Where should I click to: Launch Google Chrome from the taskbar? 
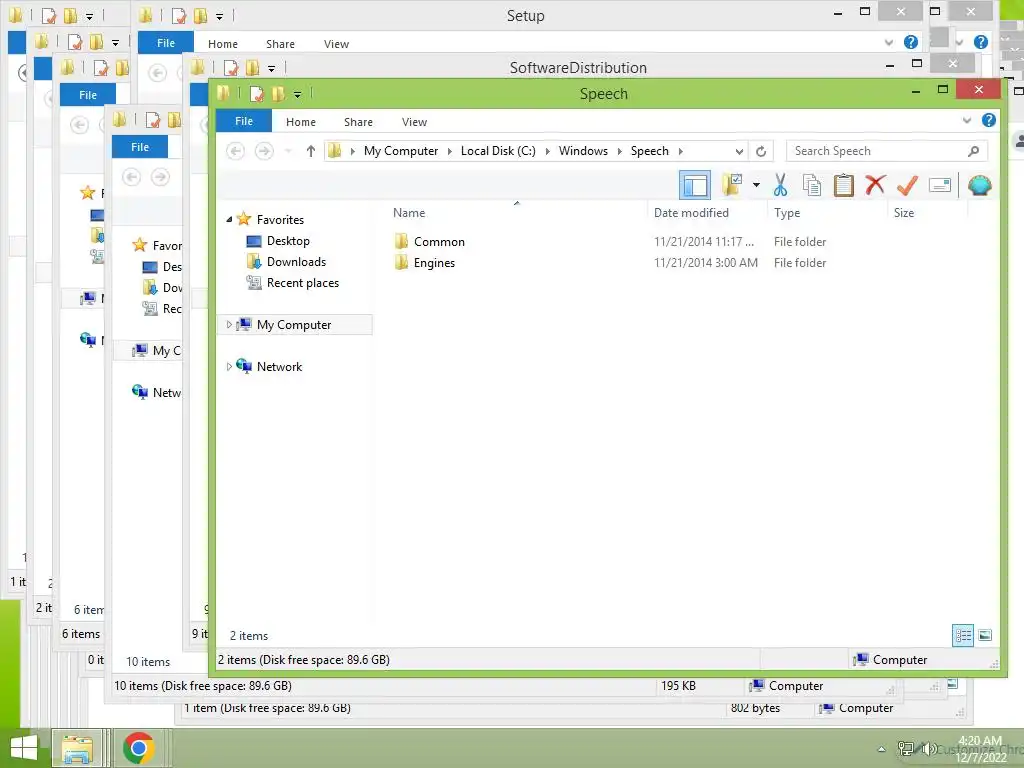[x=138, y=748]
